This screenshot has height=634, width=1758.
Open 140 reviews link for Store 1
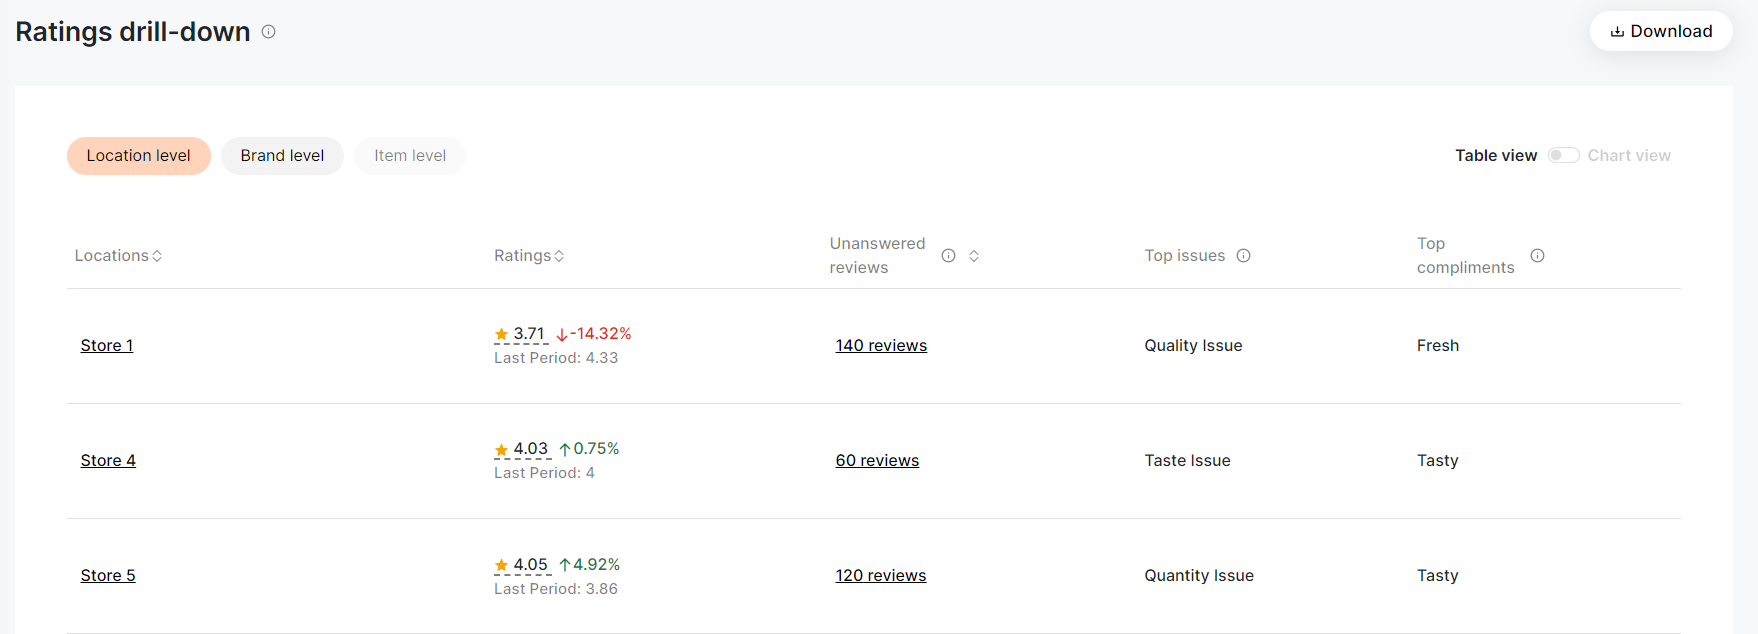[x=881, y=346]
